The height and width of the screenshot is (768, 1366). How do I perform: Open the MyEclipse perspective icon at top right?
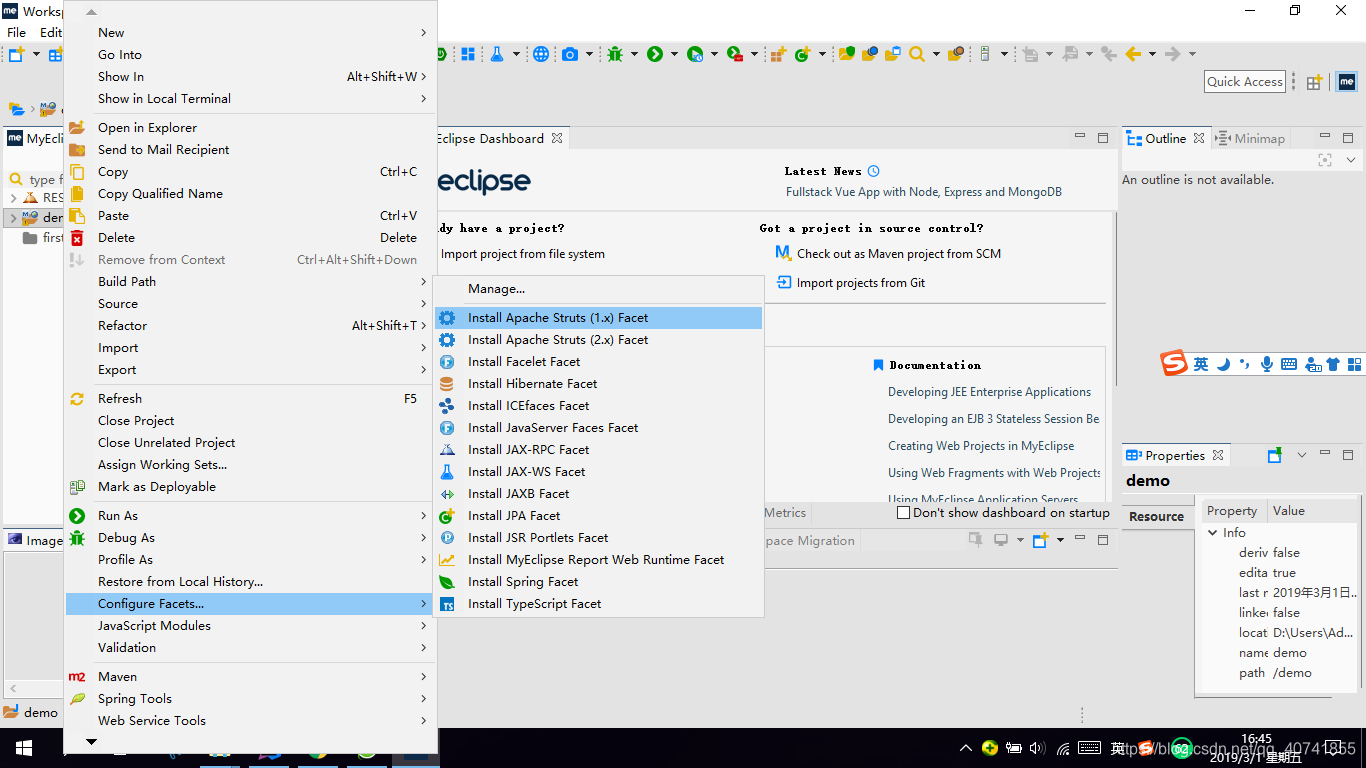coord(1347,81)
